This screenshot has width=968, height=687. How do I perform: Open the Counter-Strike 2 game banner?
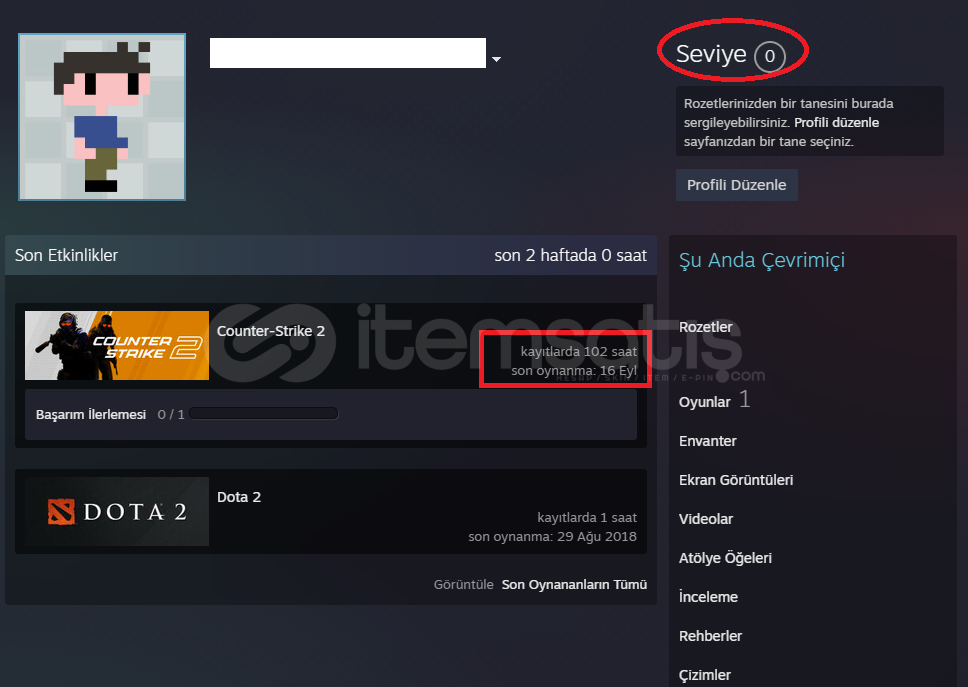(x=117, y=345)
